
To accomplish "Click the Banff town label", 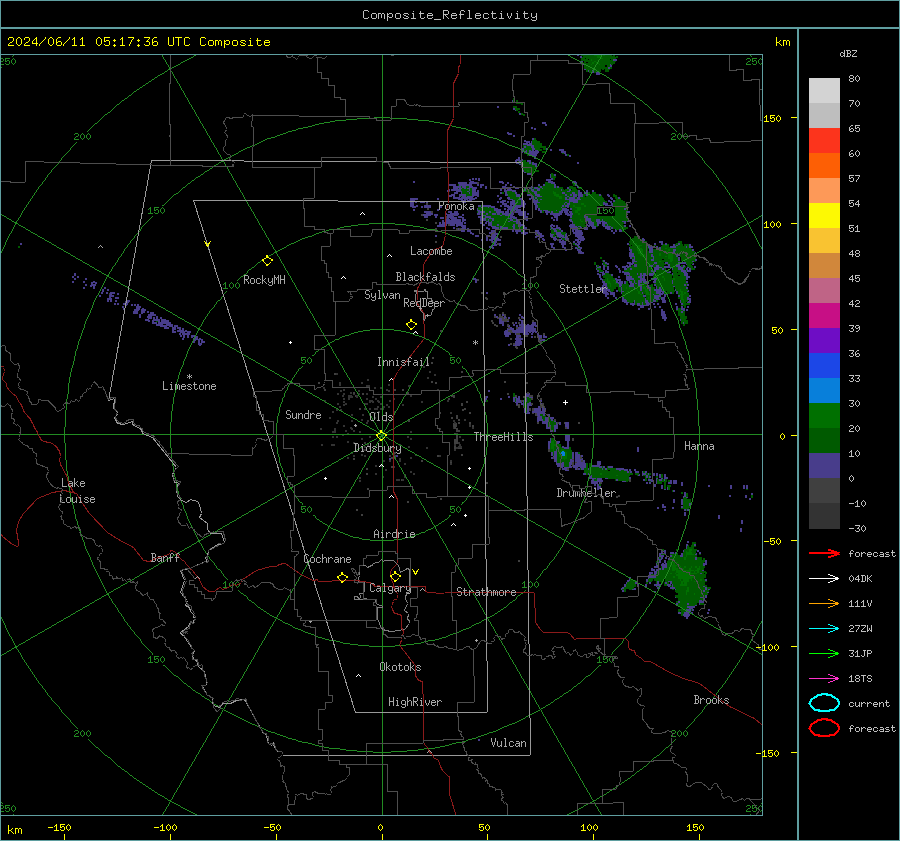I will tap(165, 558).
